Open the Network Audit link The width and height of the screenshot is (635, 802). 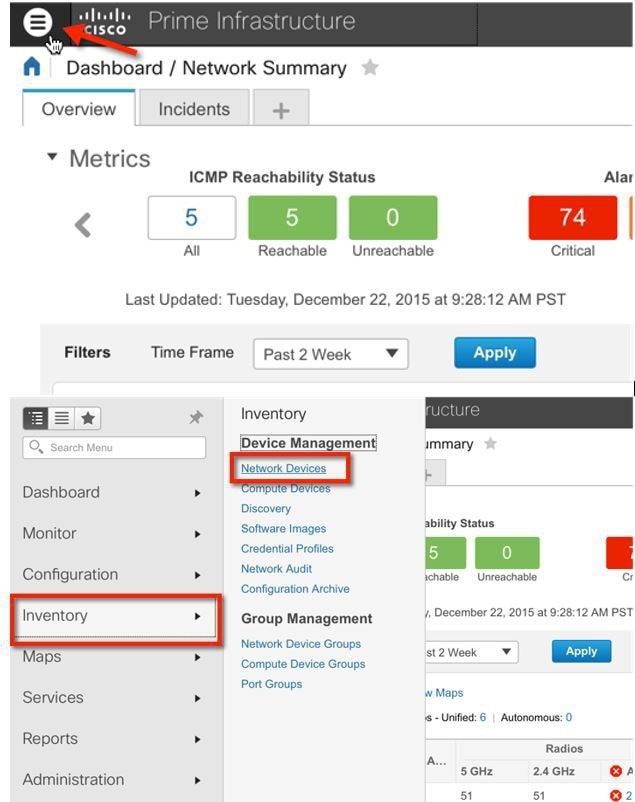click(x=276, y=568)
